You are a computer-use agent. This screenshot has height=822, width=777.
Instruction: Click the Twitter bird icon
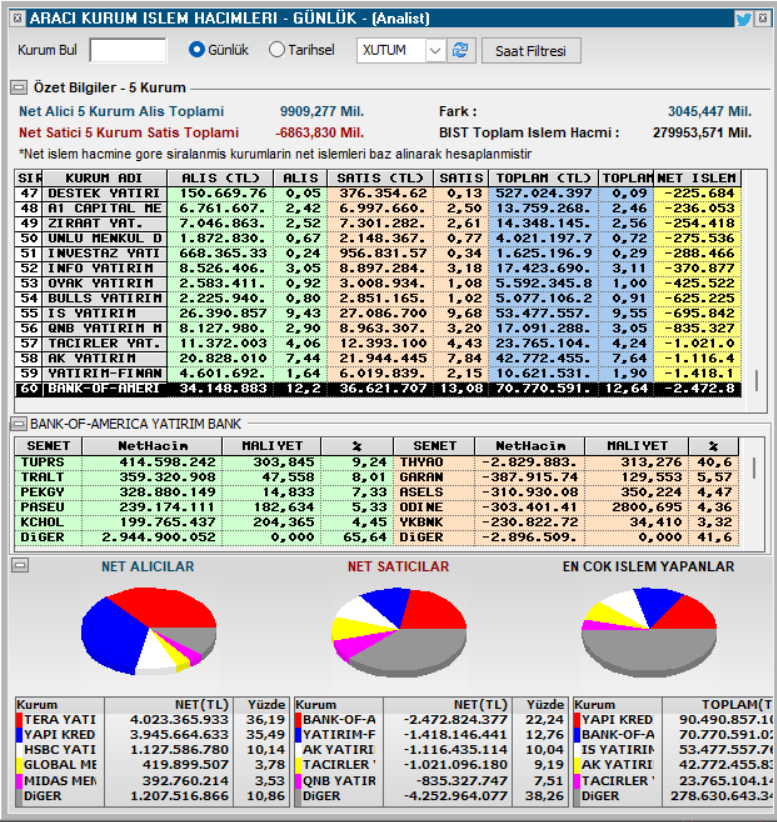[743, 19]
